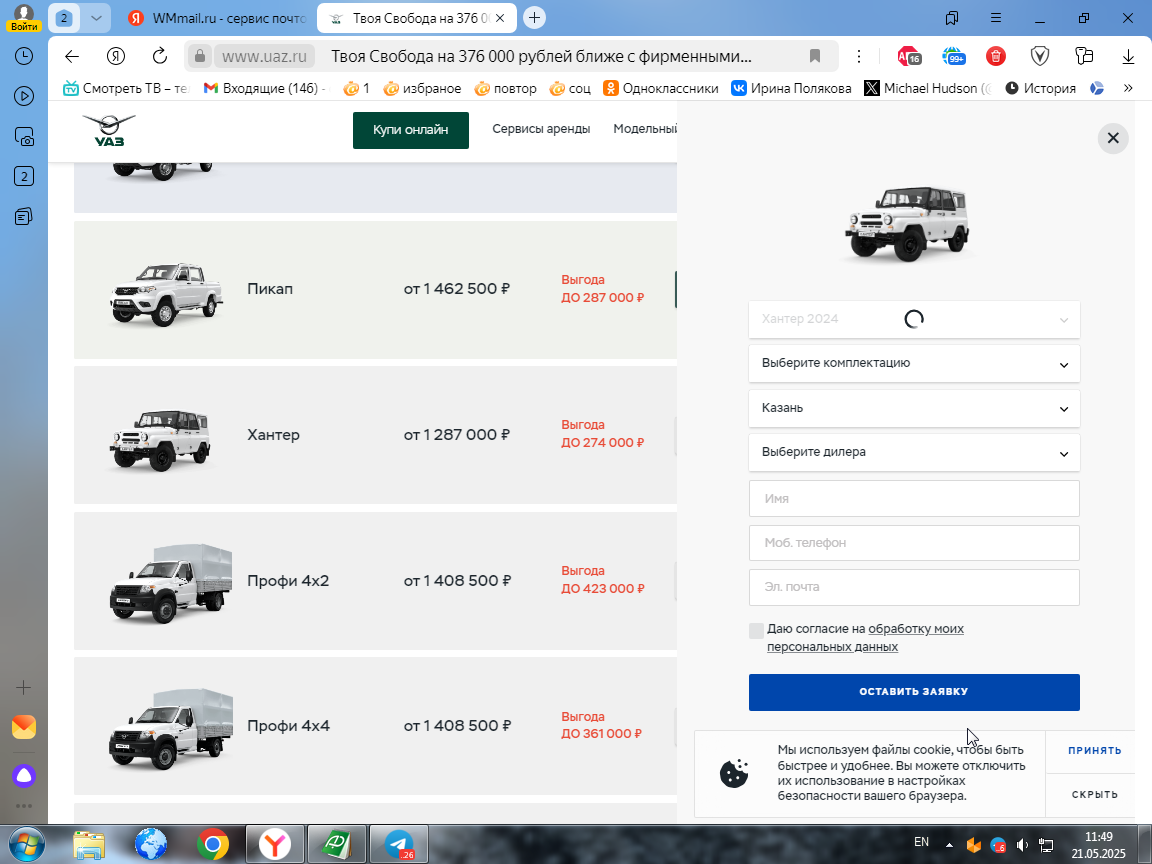1152x864 pixels.
Task: Tick the personal data consent checkbox
Action: click(756, 630)
